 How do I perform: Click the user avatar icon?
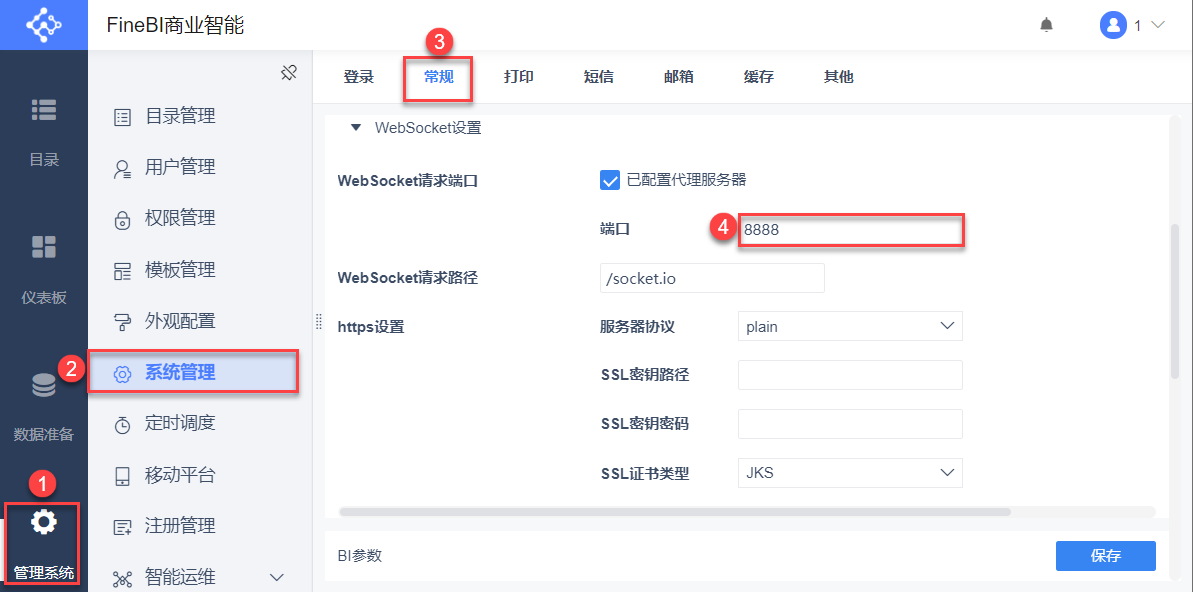[x=1113, y=25]
